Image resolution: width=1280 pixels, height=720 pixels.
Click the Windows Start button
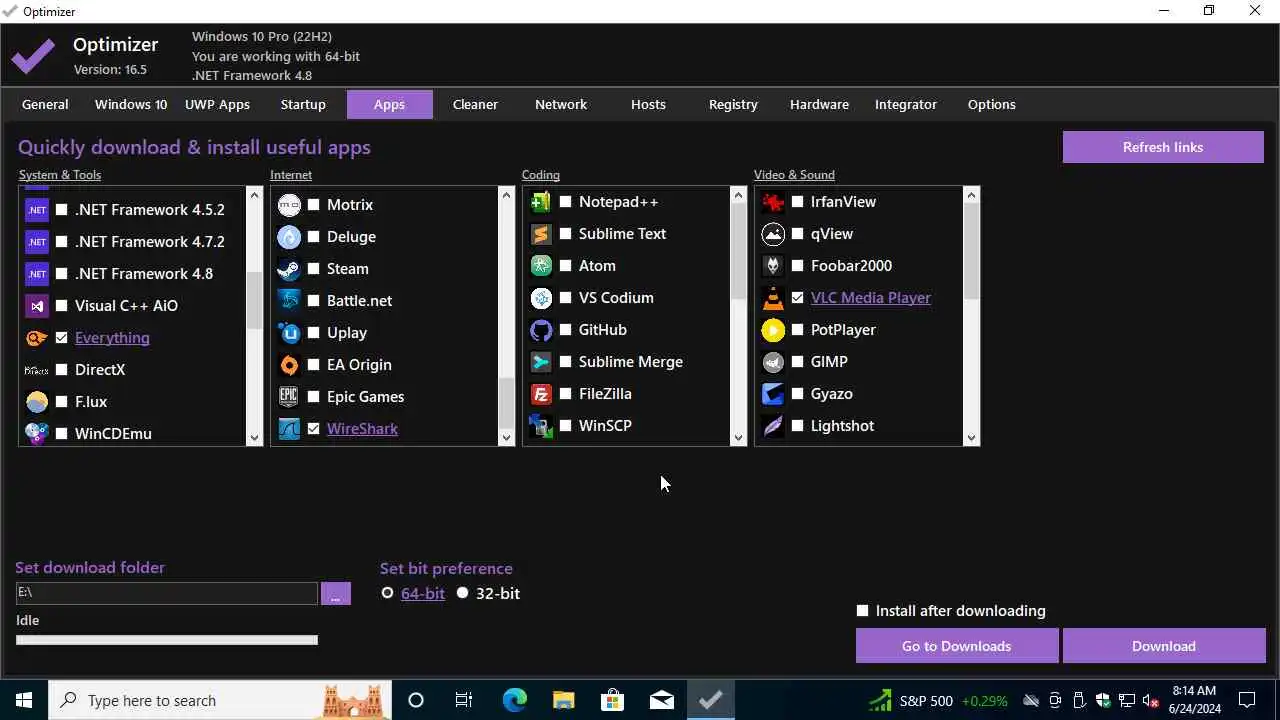(x=24, y=700)
